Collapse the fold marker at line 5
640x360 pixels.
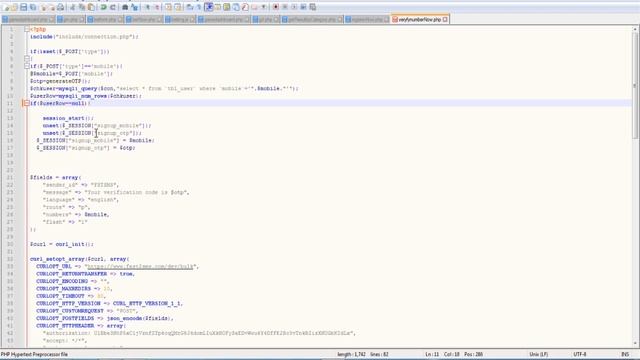click(27, 59)
